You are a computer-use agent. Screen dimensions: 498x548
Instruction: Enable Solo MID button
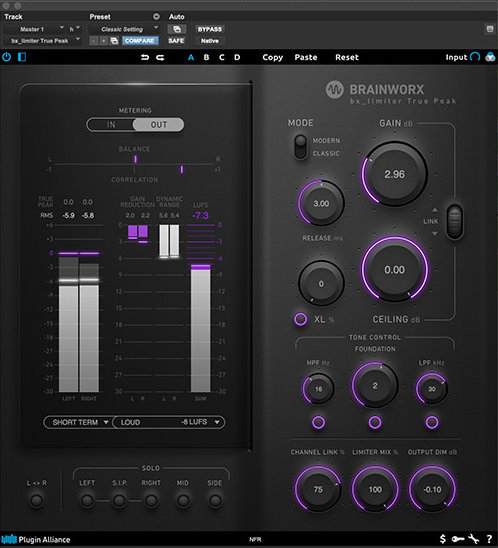(x=183, y=500)
